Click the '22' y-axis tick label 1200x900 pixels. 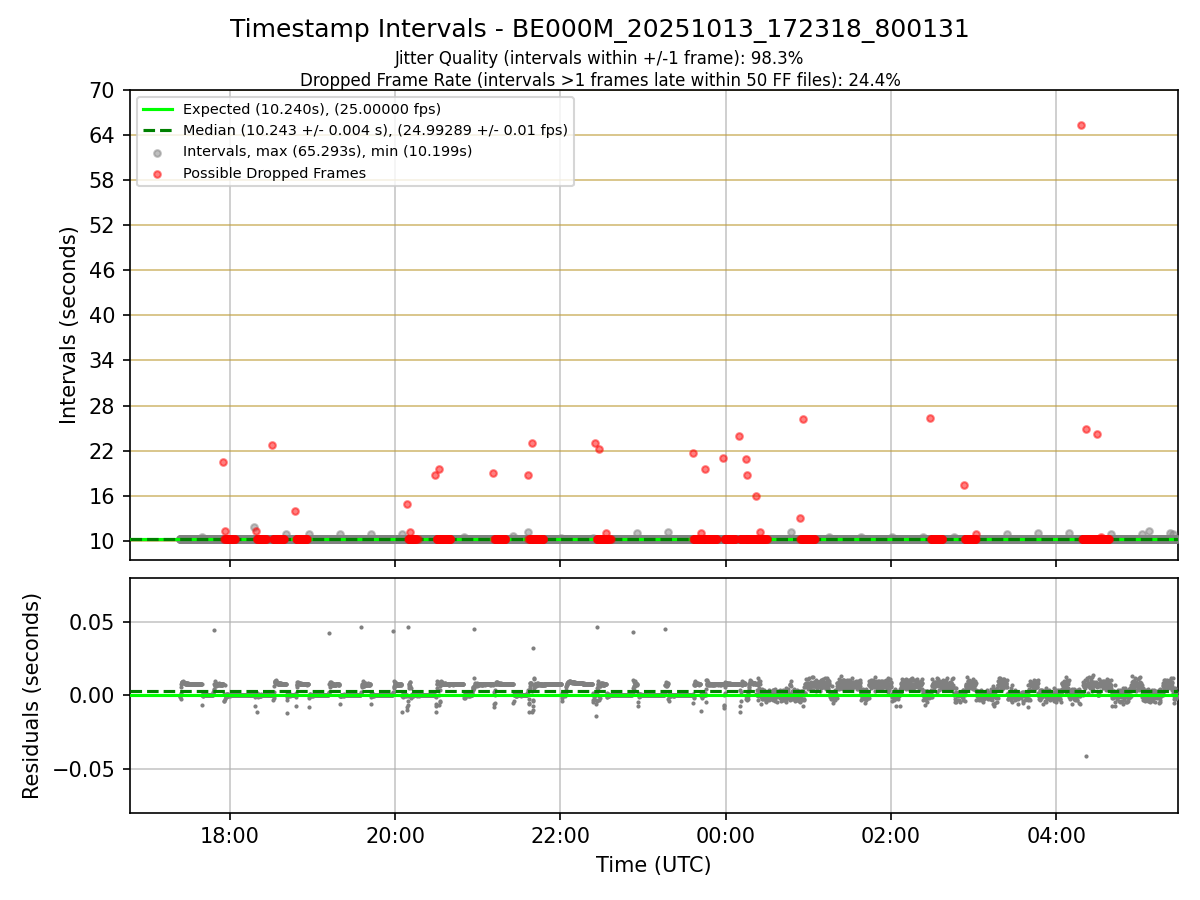[x=103, y=451]
